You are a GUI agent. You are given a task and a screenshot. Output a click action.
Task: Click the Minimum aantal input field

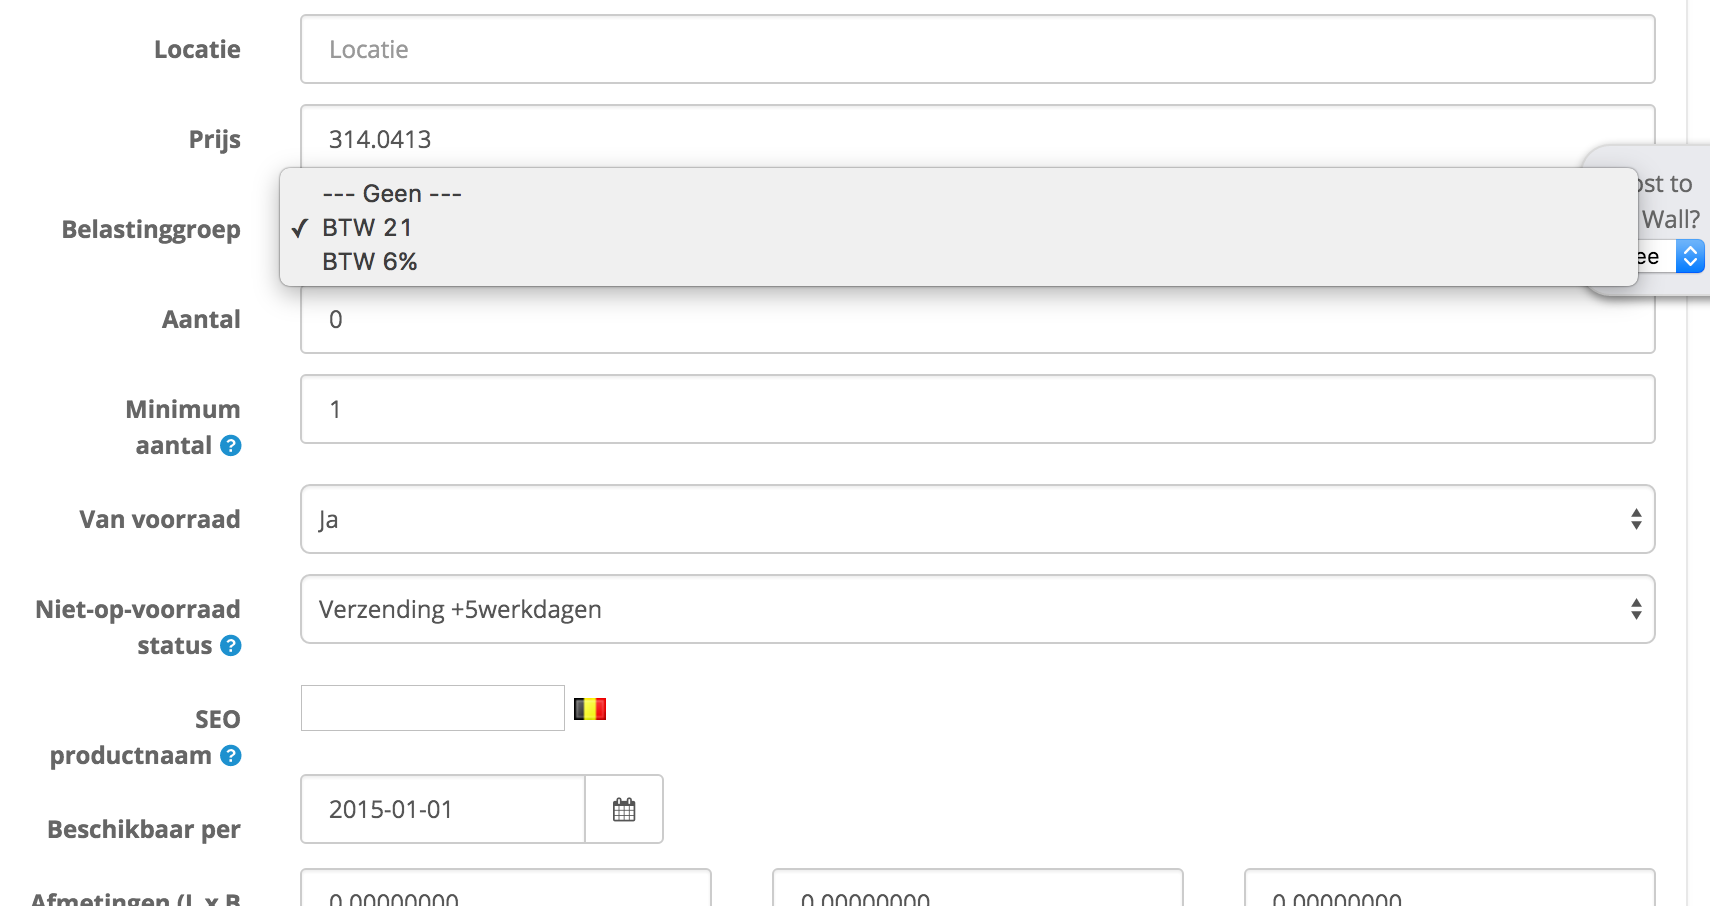(x=977, y=409)
